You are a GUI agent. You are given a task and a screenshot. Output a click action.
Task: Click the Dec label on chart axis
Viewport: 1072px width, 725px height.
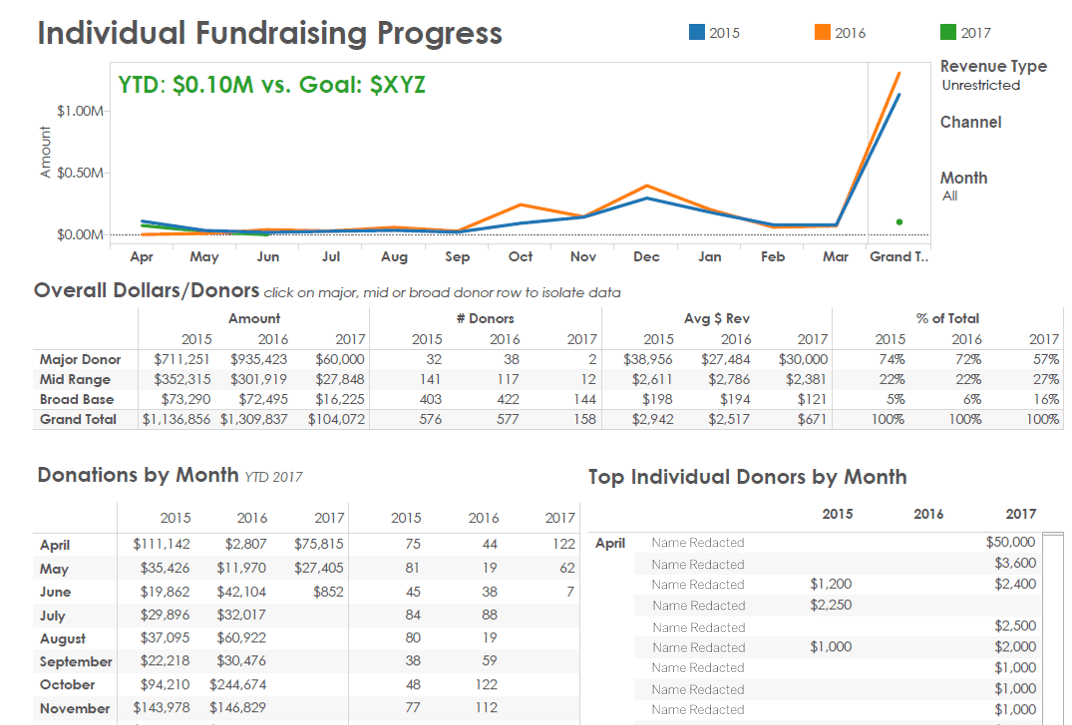click(x=646, y=257)
